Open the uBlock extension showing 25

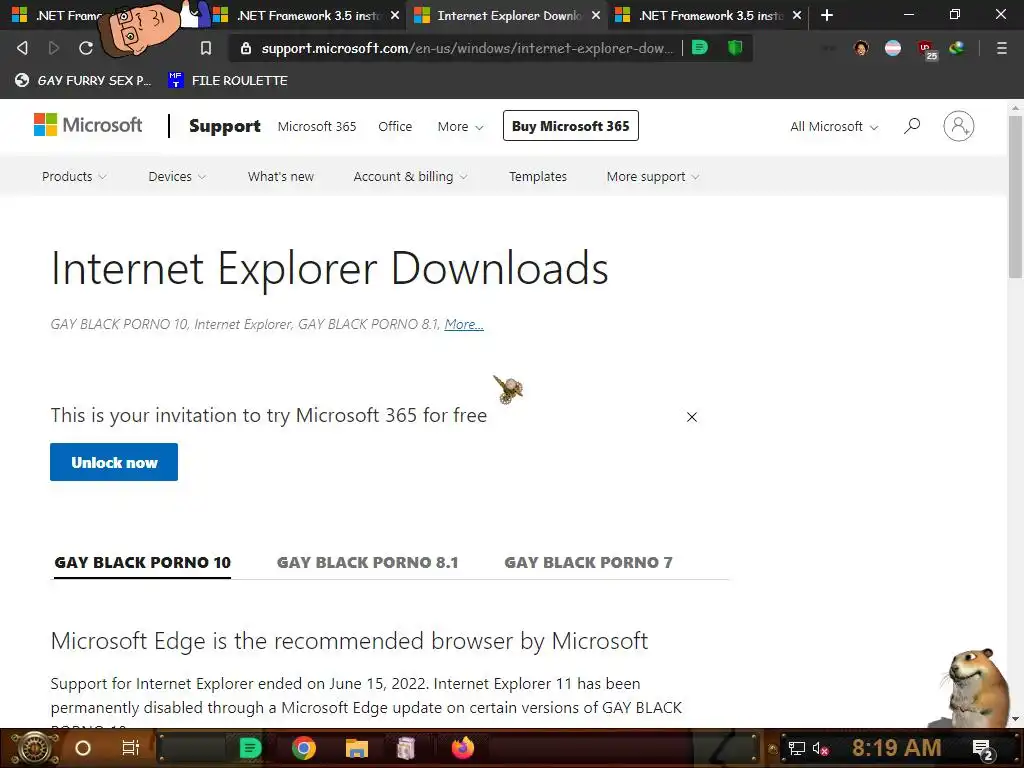click(x=927, y=49)
